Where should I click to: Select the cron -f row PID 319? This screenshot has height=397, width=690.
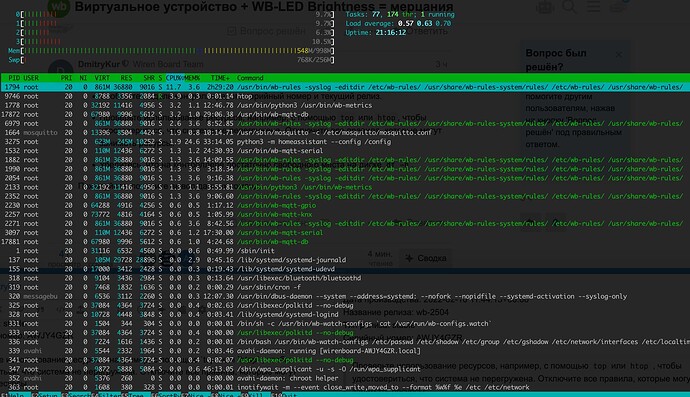coord(345,287)
